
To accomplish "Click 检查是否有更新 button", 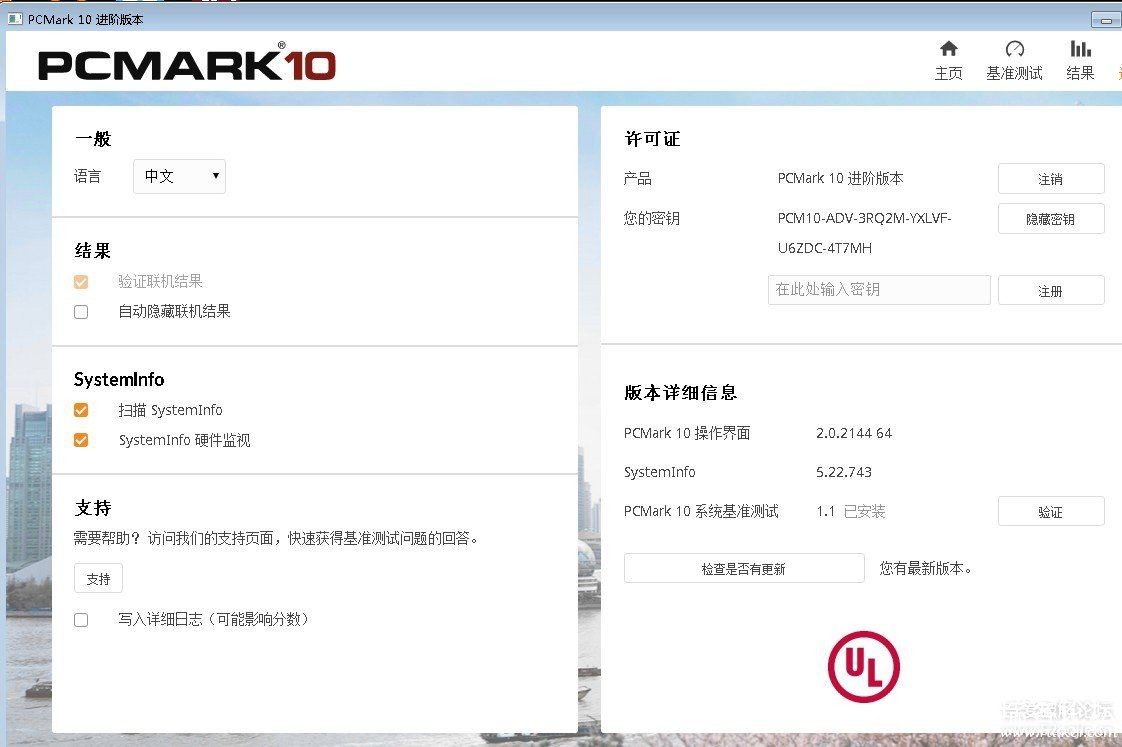I will tap(744, 568).
